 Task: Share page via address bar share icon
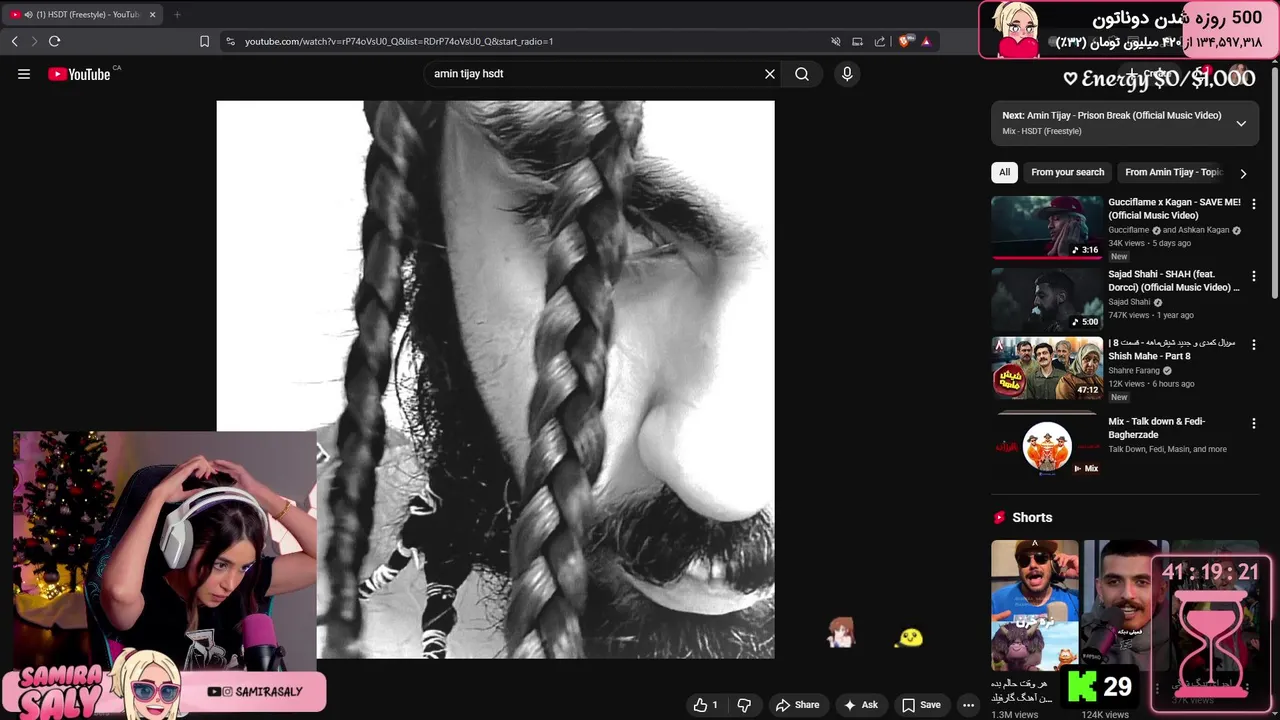(880, 41)
